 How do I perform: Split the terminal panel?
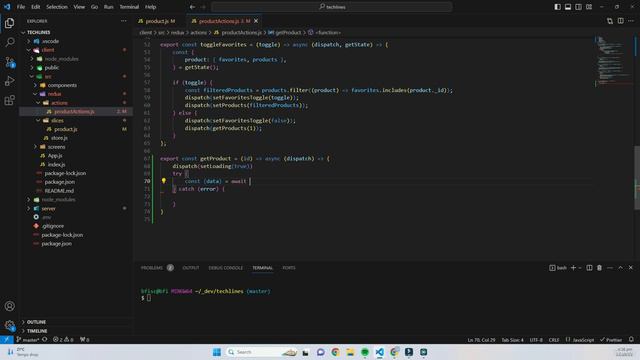tap(589, 268)
